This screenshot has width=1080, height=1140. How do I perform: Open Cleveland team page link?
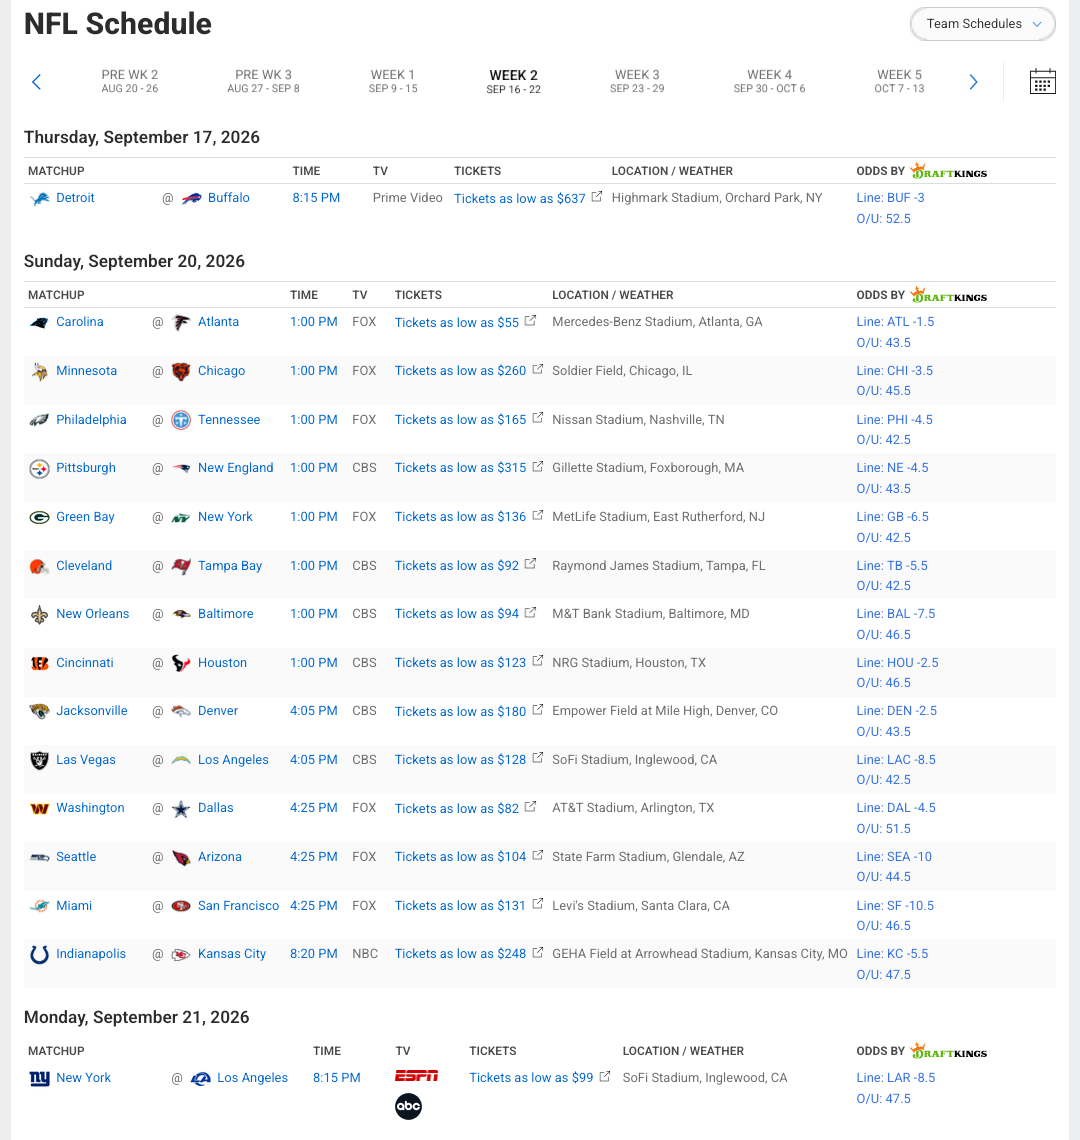pyautogui.click(x=84, y=566)
